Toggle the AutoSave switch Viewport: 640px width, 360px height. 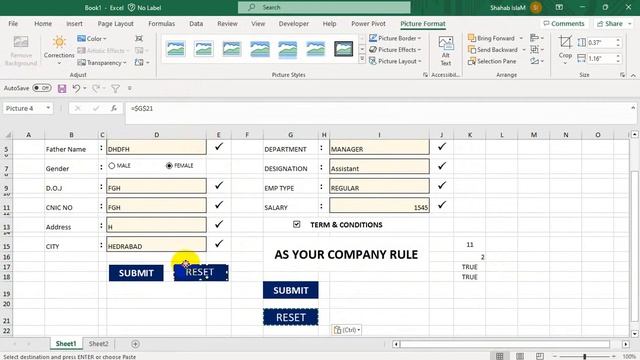(42, 88)
